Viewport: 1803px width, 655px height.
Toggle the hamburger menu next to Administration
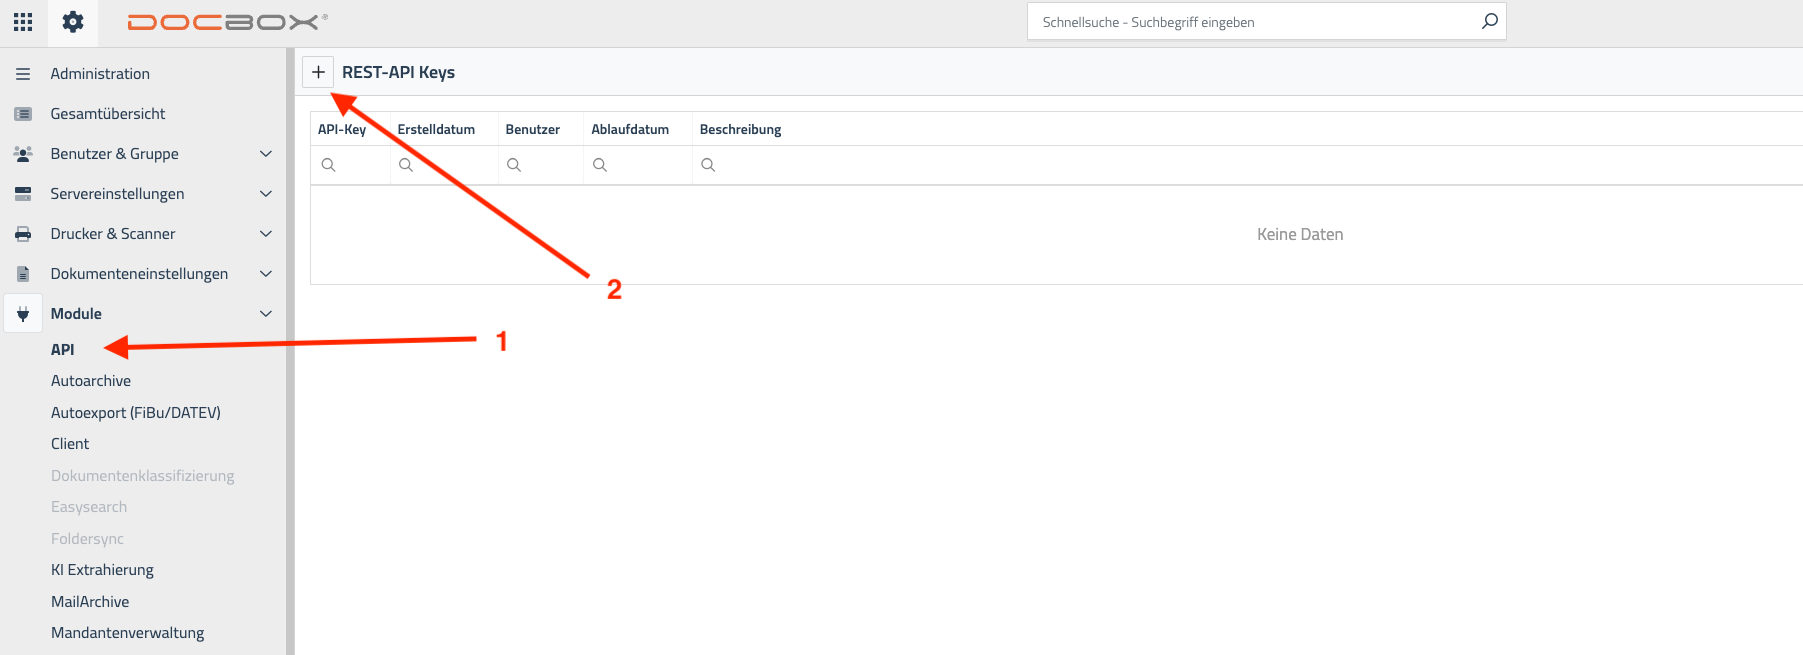(23, 74)
